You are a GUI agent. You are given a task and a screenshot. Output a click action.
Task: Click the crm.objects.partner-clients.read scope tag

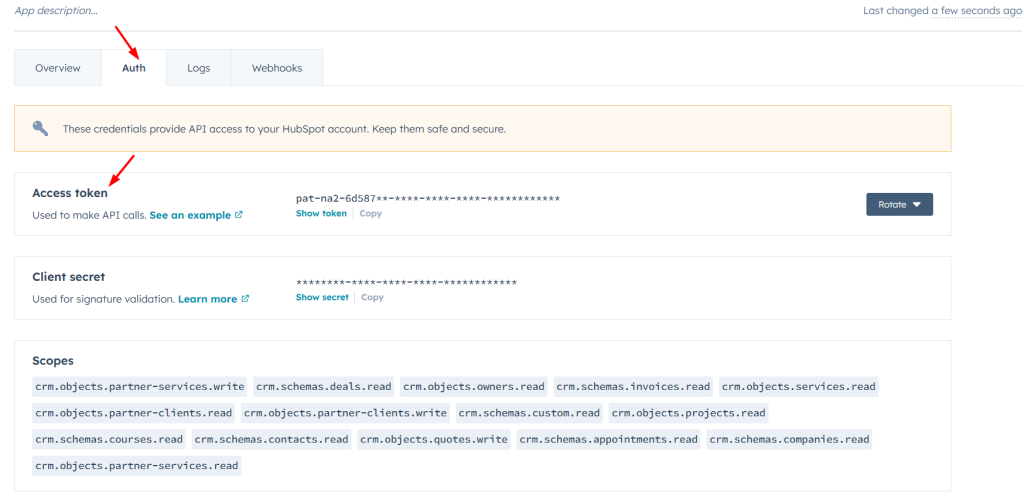134,413
